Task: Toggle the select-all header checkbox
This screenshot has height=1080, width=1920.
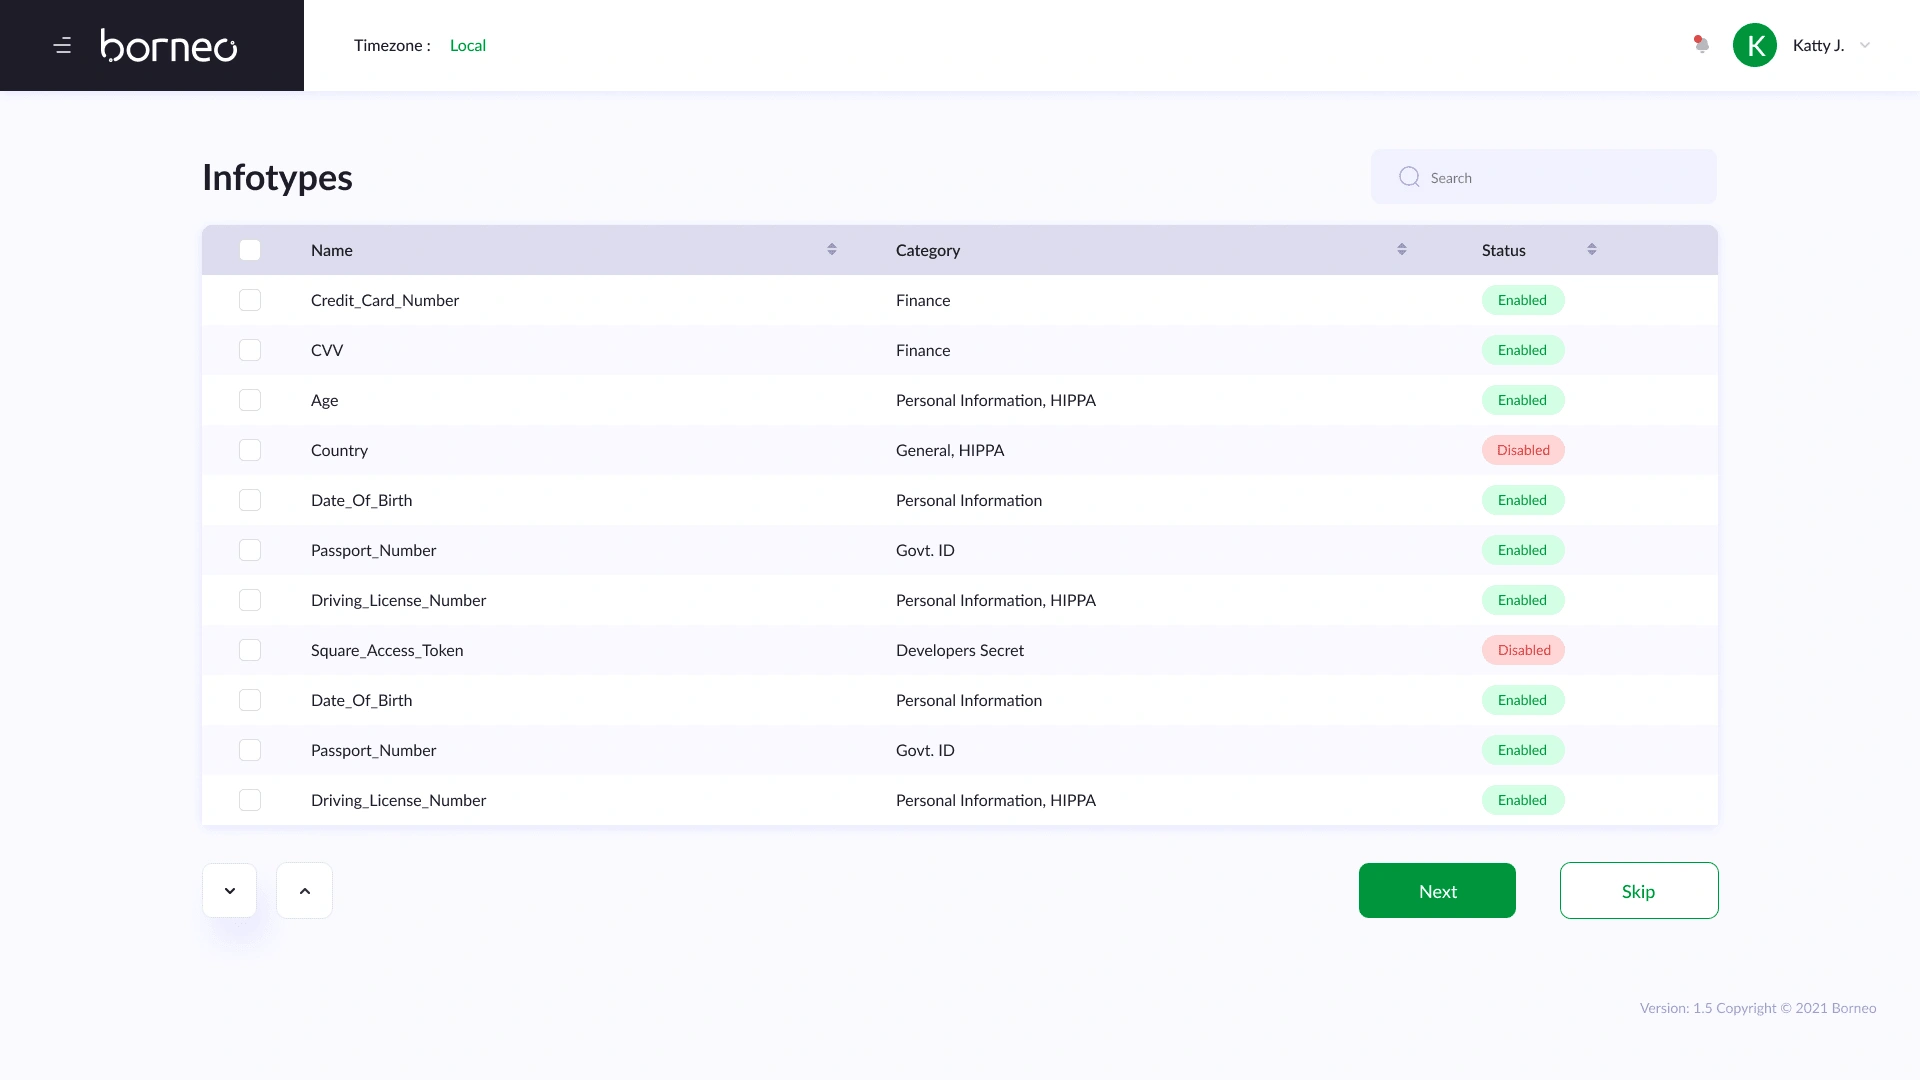Action: 250,250
